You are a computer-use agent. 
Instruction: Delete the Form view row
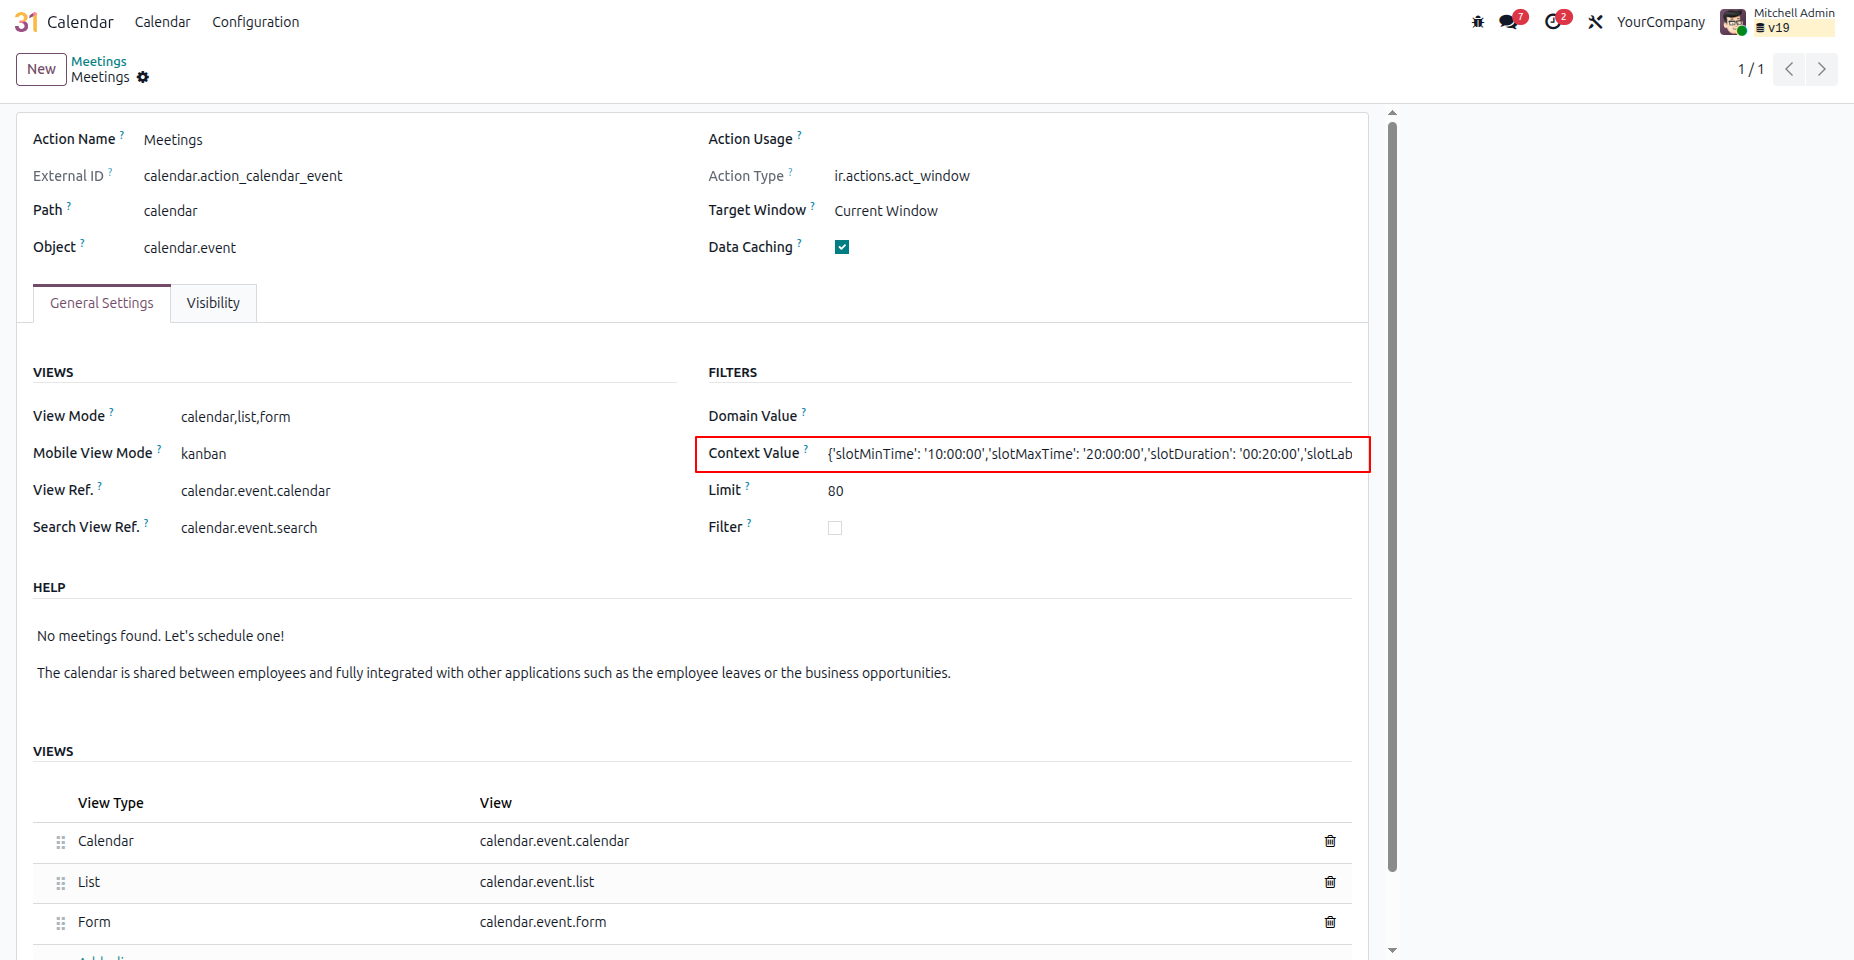tap(1330, 922)
